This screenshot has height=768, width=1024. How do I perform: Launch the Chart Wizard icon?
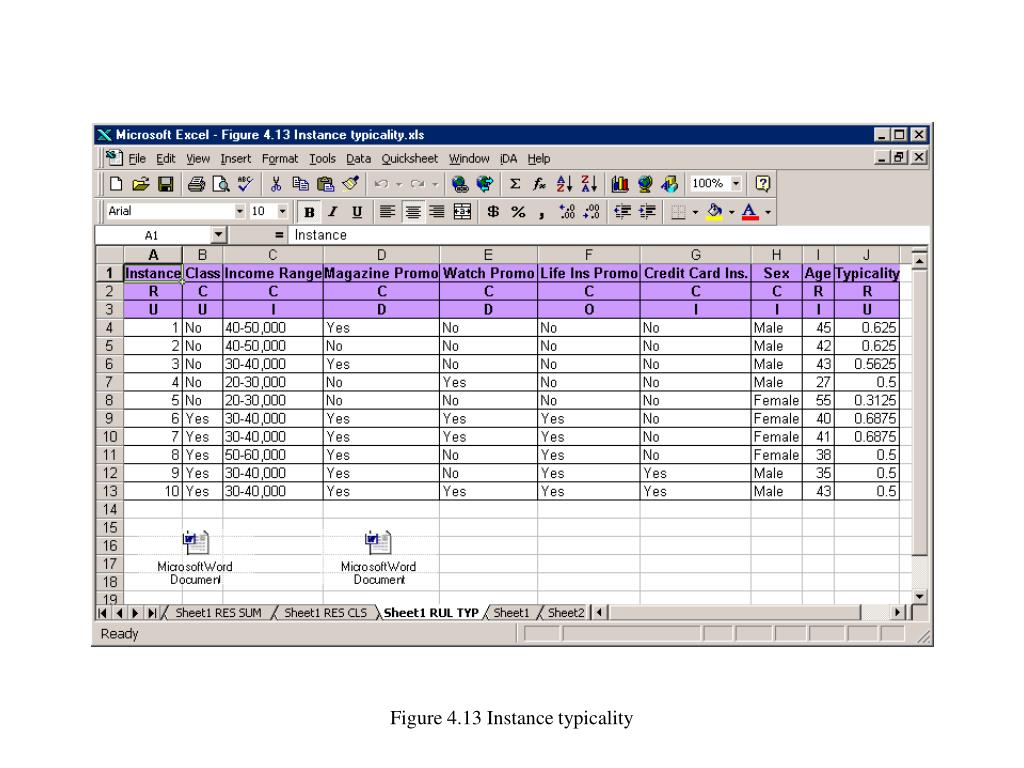click(620, 184)
